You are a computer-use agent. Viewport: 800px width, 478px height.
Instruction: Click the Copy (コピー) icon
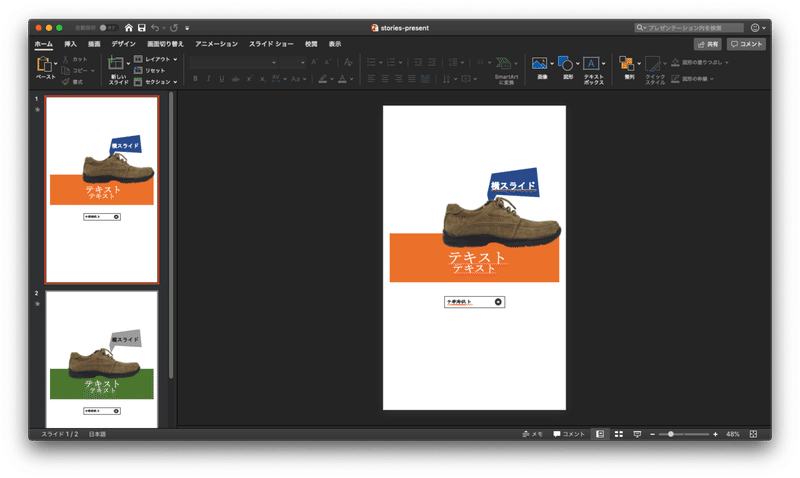click(65, 70)
